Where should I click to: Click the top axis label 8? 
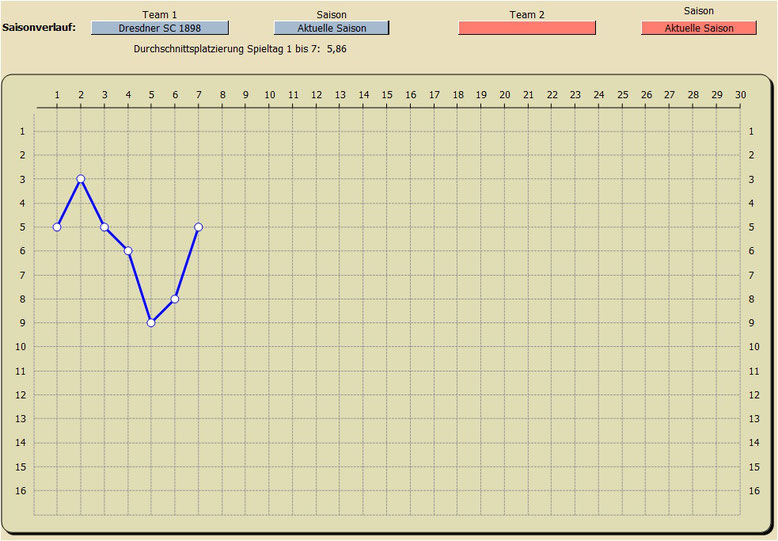pos(222,94)
